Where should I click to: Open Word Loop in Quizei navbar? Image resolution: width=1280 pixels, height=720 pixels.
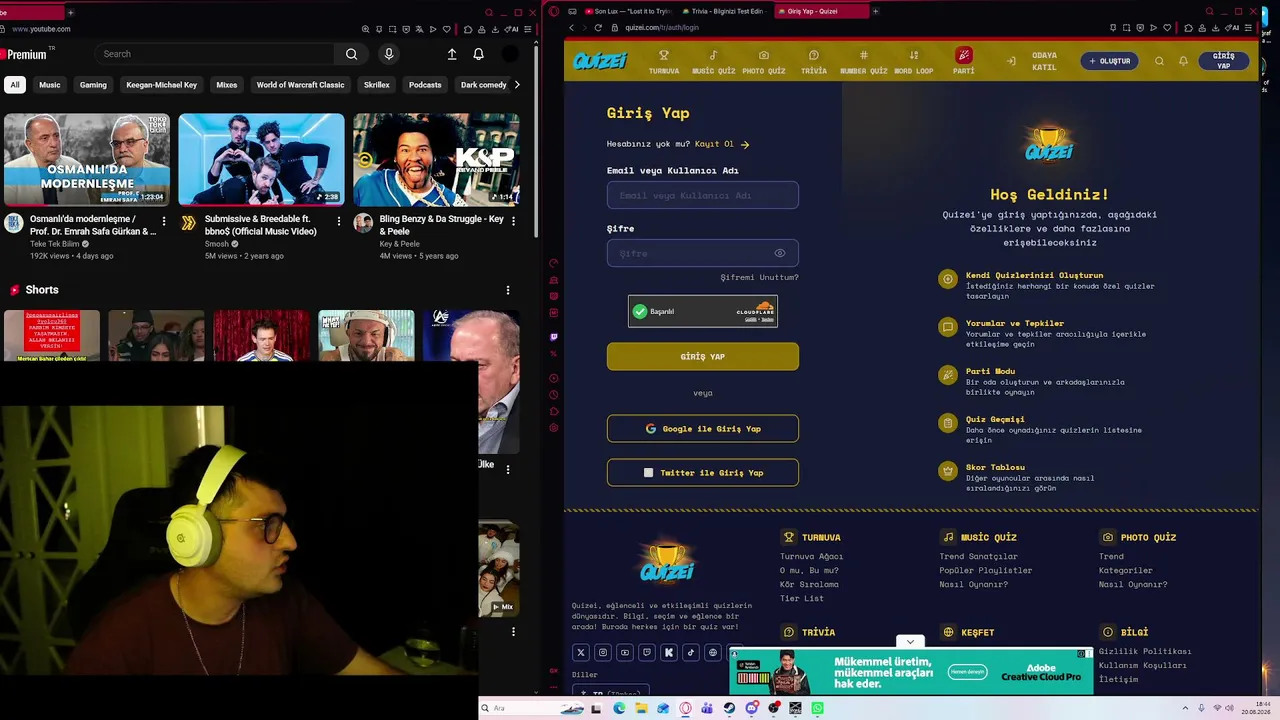pyautogui.click(x=913, y=61)
